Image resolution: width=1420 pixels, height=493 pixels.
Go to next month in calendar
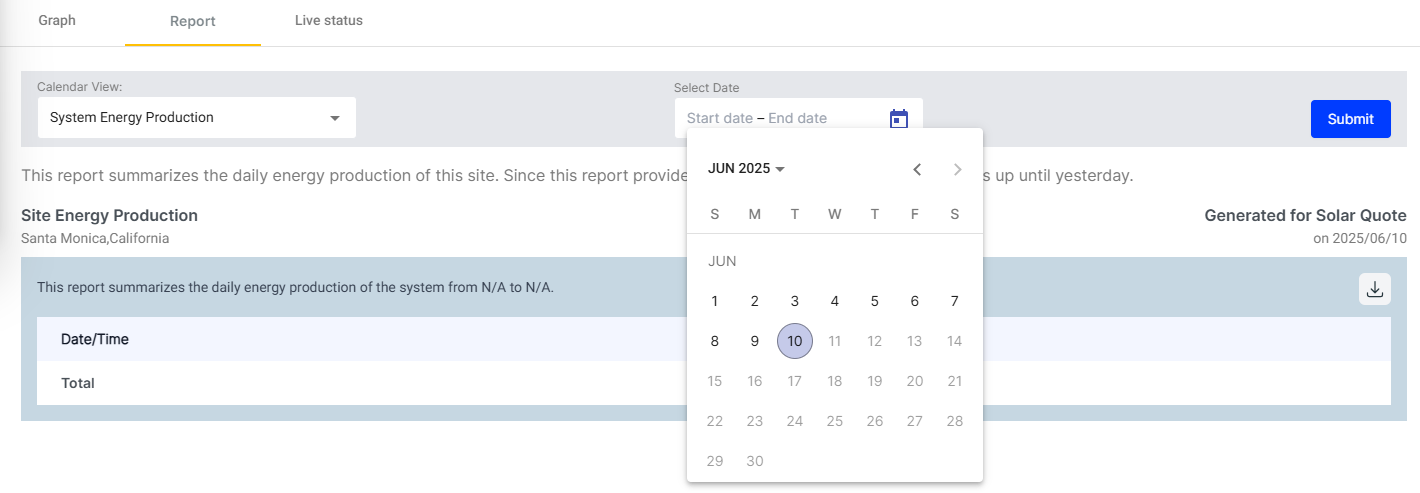pos(957,169)
